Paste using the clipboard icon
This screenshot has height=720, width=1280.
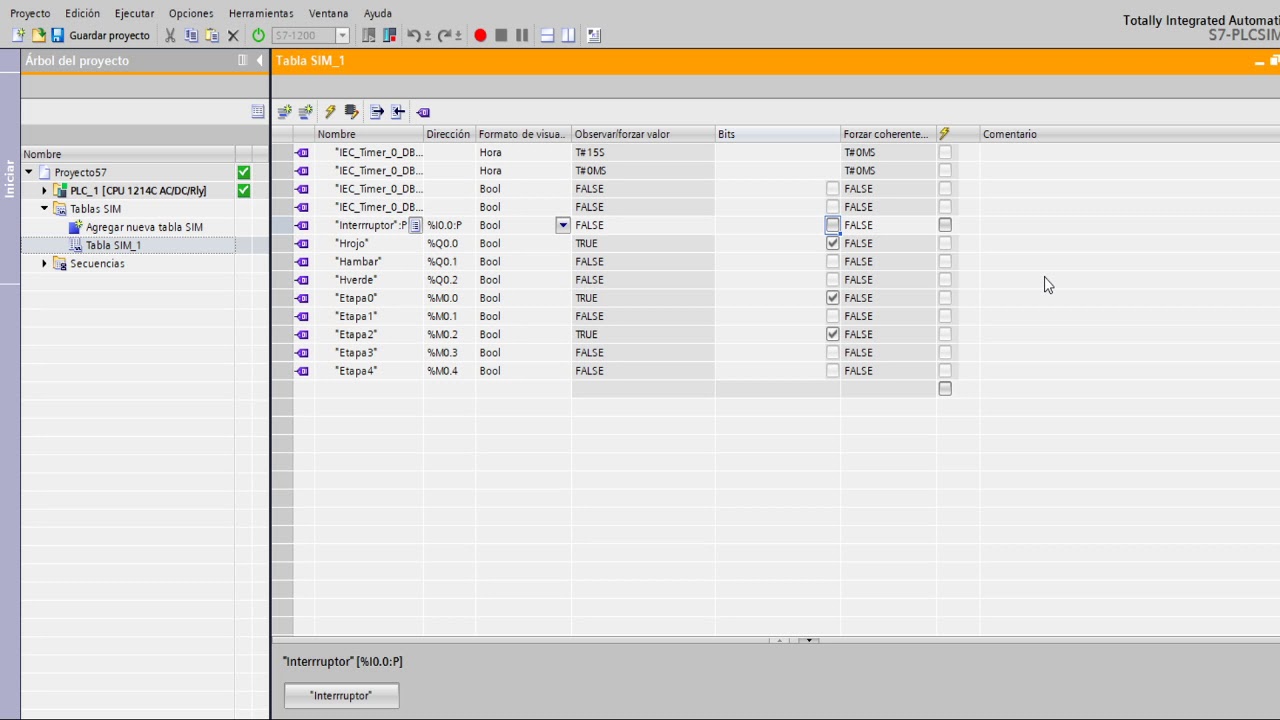212,35
